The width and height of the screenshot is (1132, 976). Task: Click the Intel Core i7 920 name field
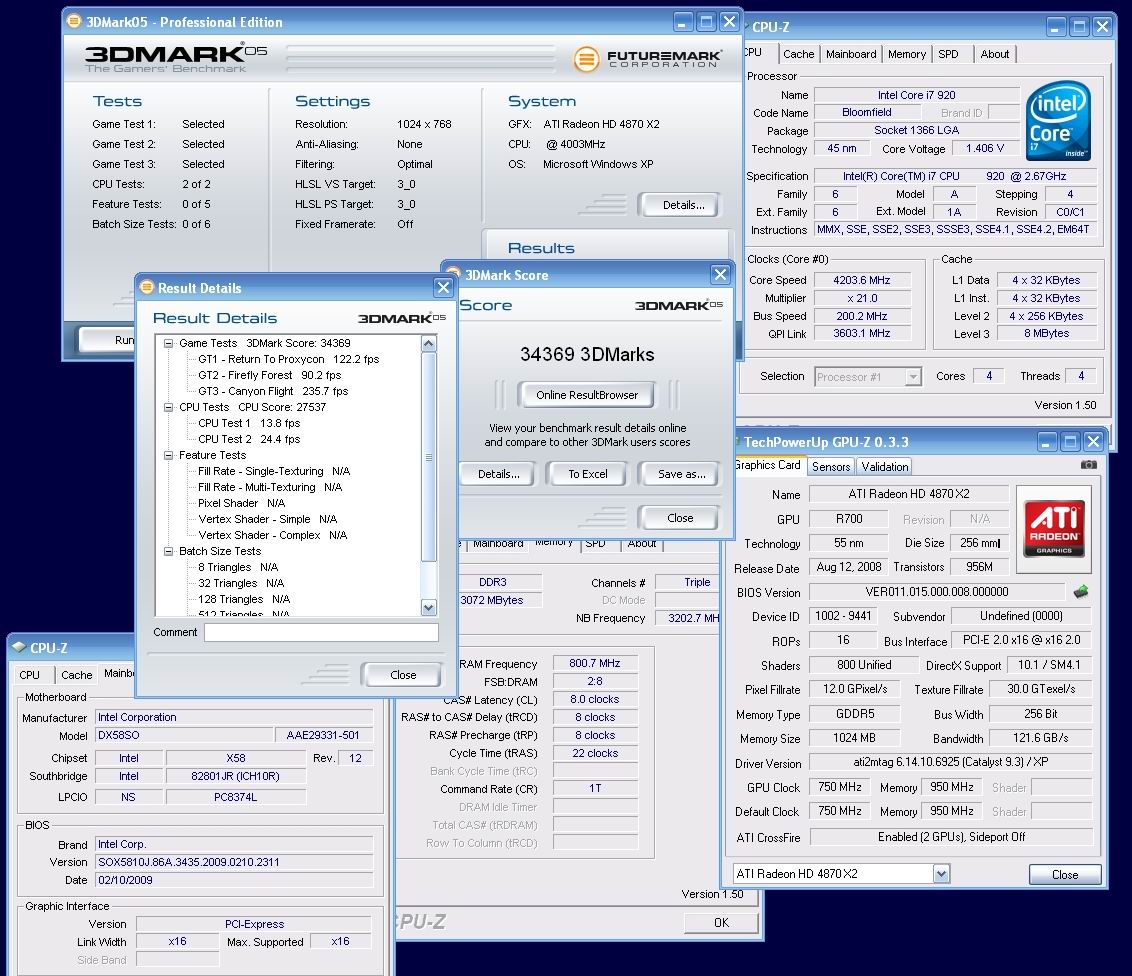916,95
